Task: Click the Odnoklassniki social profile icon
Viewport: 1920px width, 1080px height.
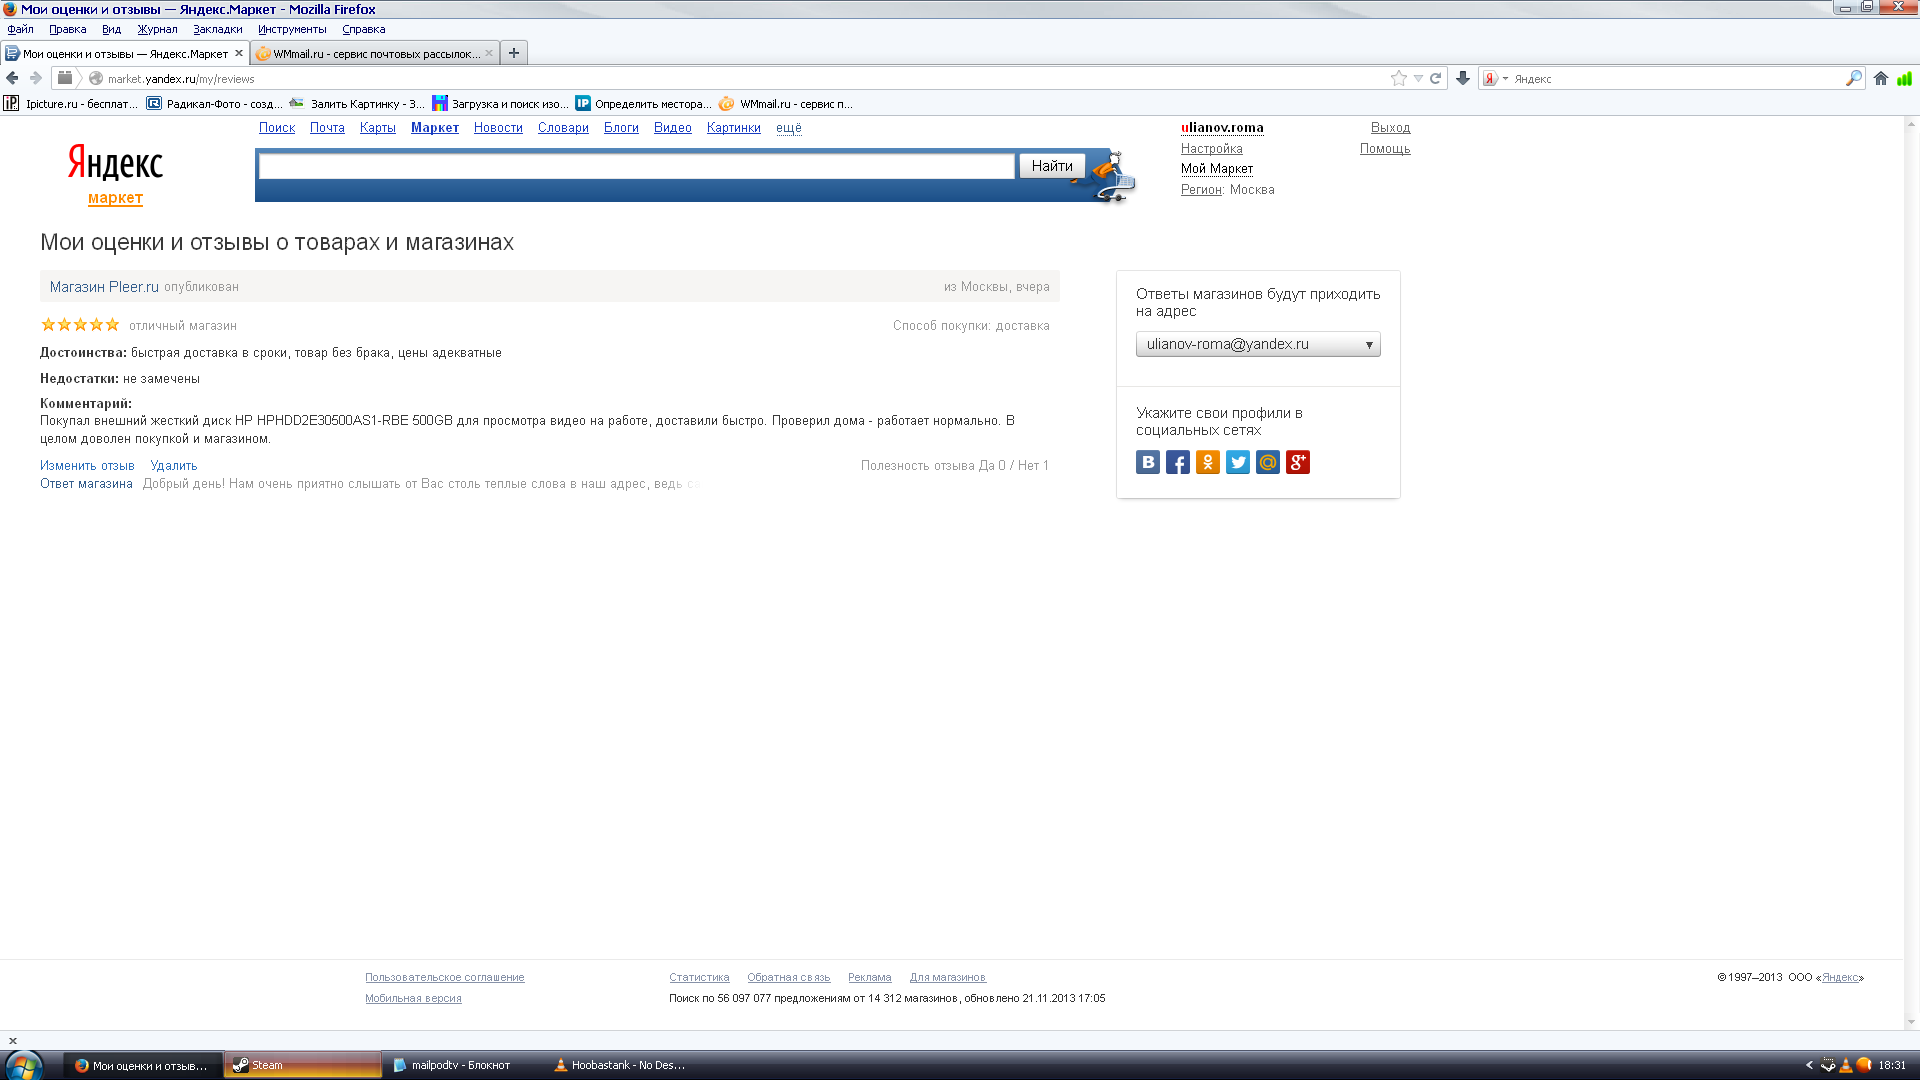Action: pyautogui.click(x=1208, y=462)
